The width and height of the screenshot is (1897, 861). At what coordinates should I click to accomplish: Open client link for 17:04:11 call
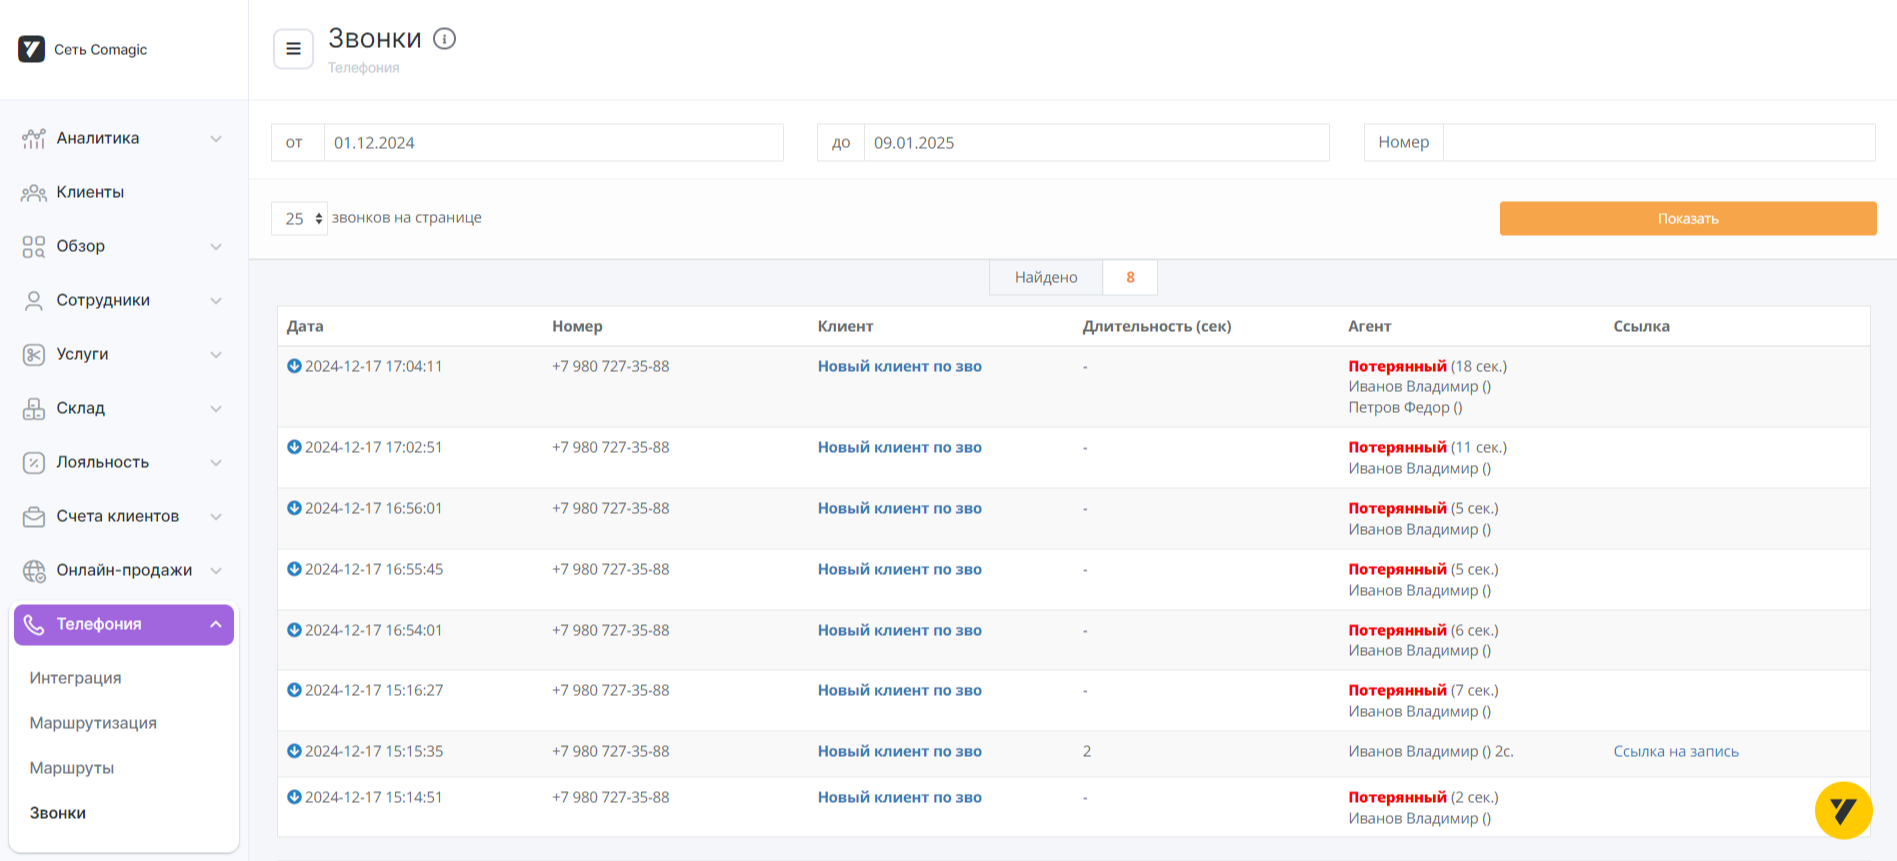pyautogui.click(x=900, y=366)
